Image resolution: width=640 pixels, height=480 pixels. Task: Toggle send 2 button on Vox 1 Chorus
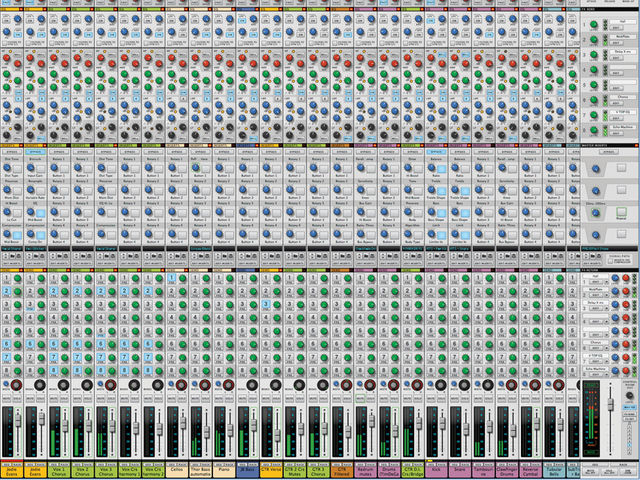pos(54,291)
